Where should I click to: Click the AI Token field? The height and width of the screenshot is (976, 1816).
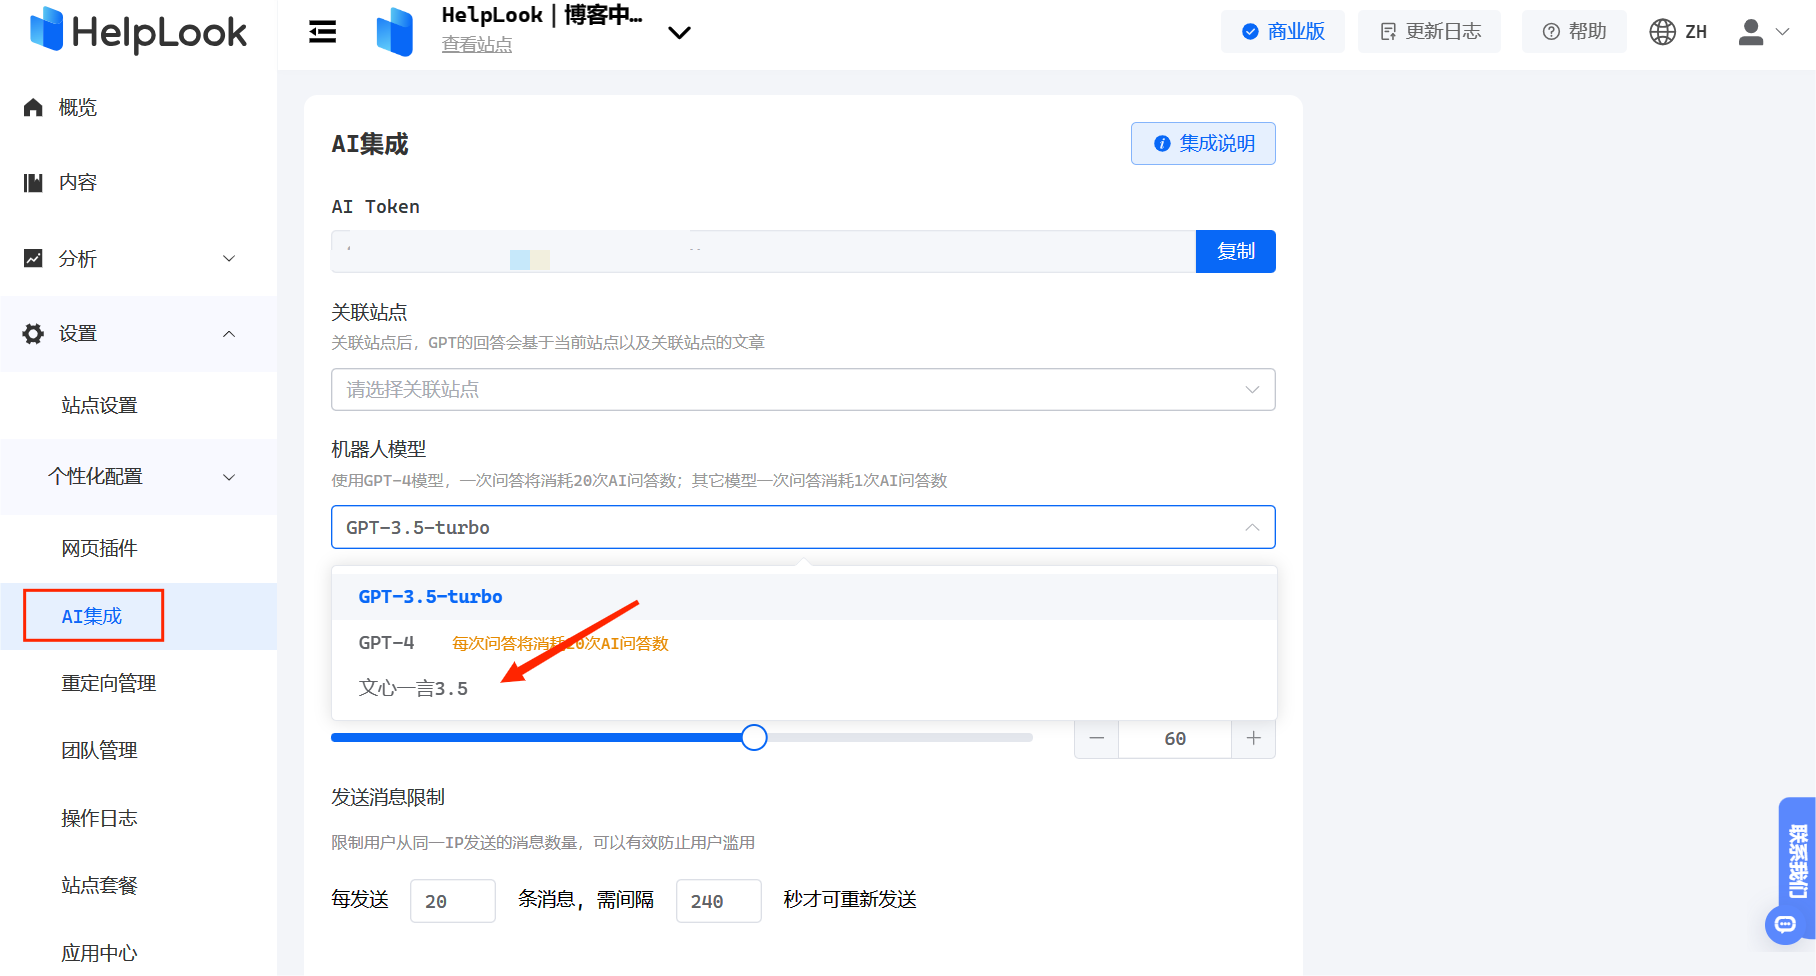click(764, 252)
